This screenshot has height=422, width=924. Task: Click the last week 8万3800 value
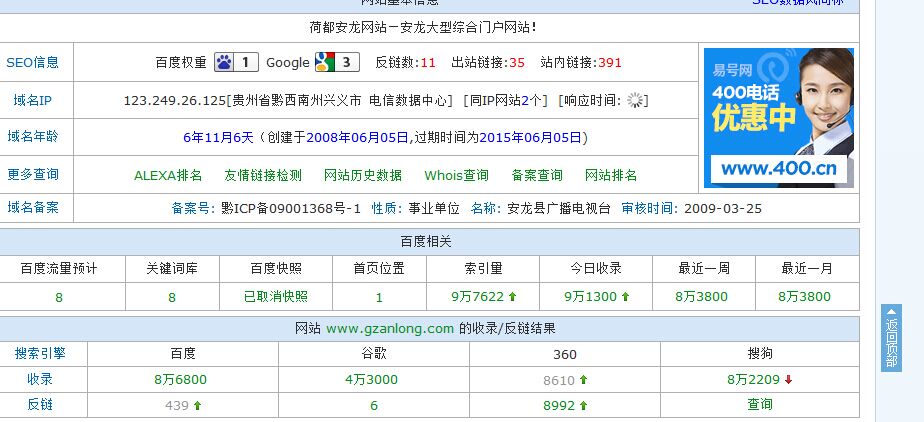pos(701,296)
